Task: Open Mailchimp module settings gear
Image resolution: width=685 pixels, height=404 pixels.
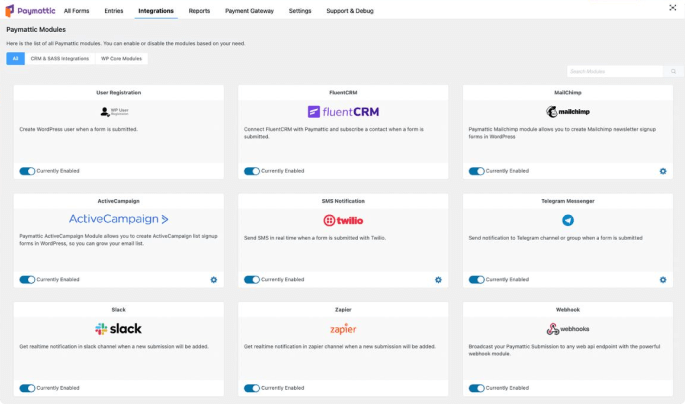Action: tap(663, 171)
